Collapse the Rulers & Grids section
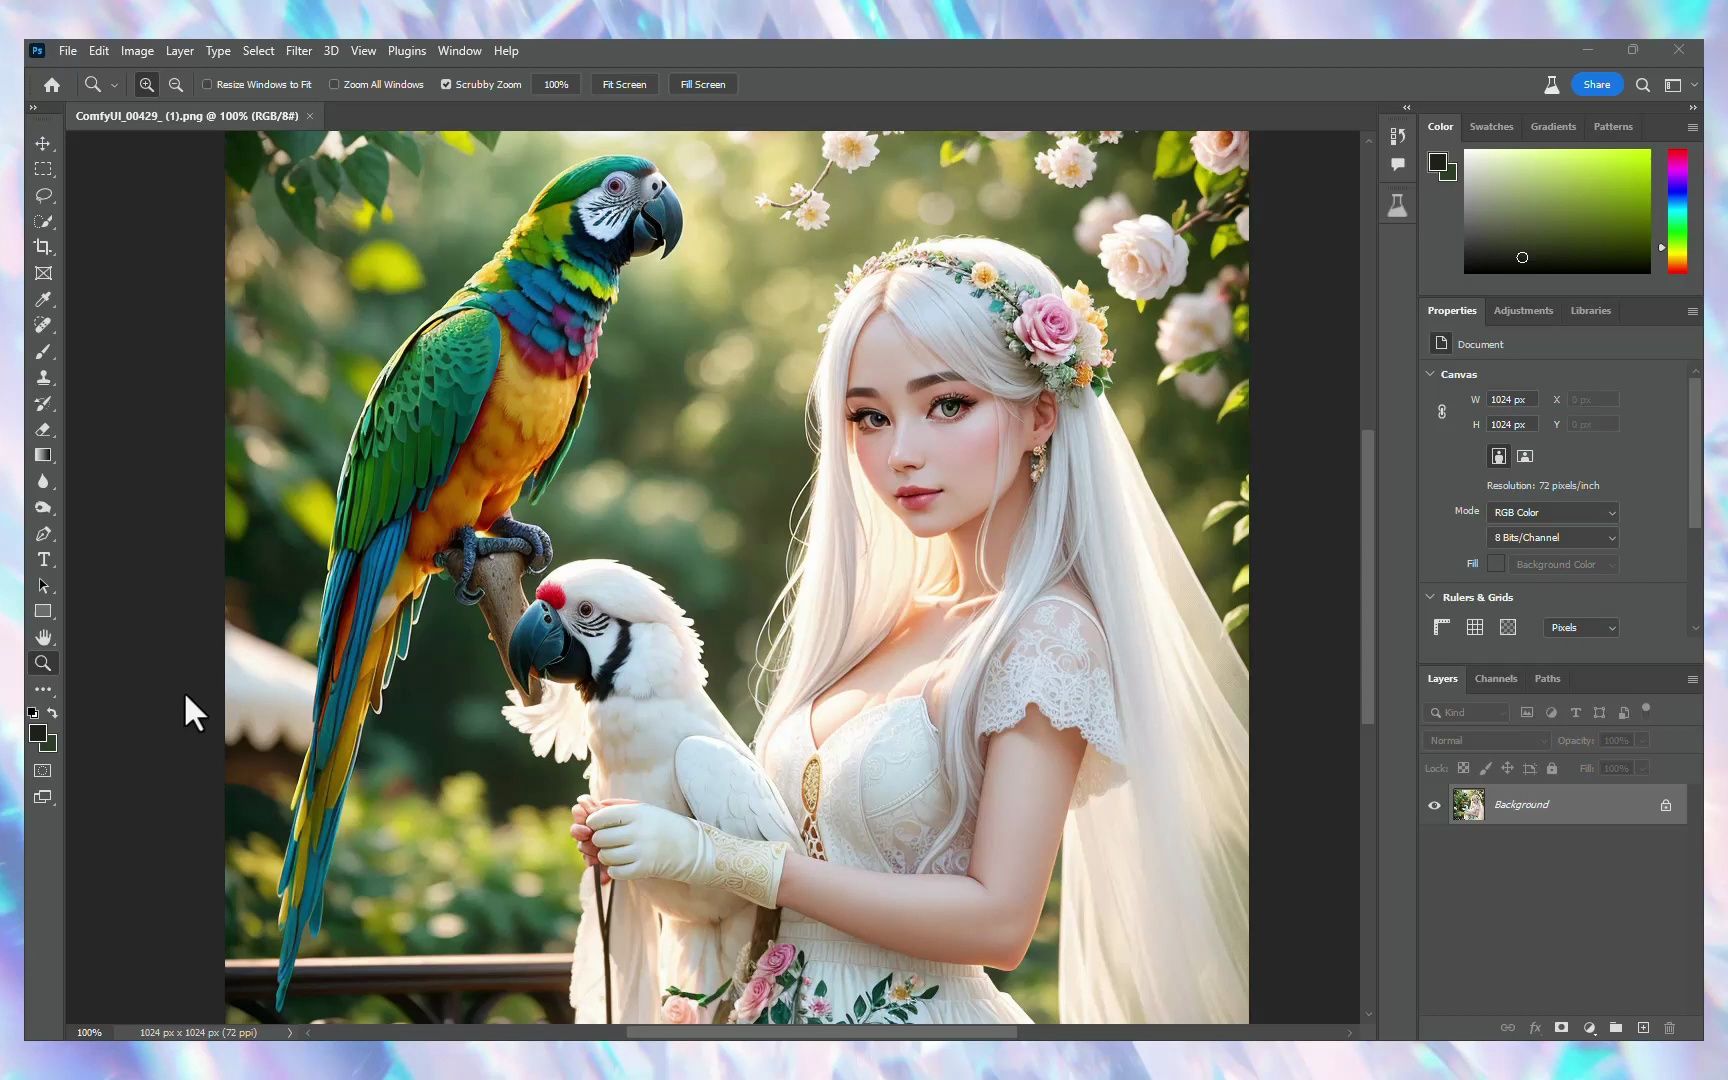Image resolution: width=1728 pixels, height=1080 pixels. [1430, 597]
